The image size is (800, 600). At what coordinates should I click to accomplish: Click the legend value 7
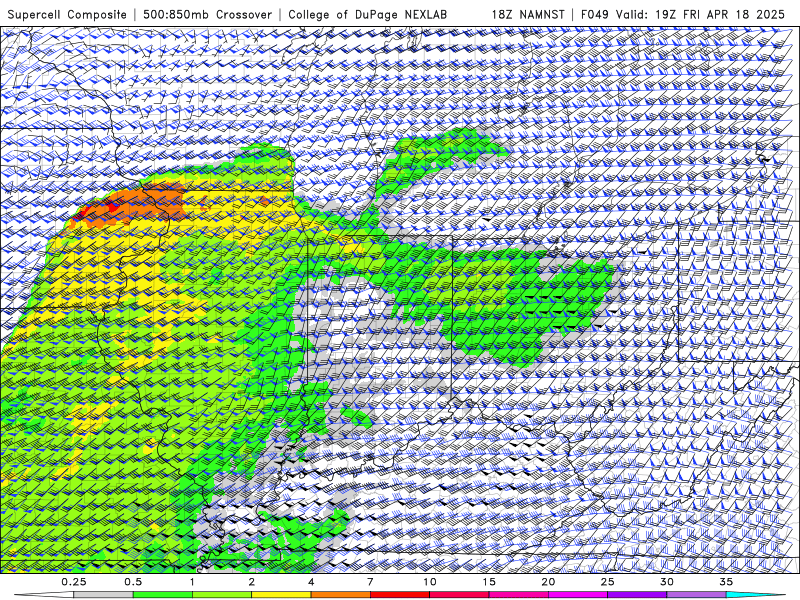pyautogui.click(x=370, y=582)
